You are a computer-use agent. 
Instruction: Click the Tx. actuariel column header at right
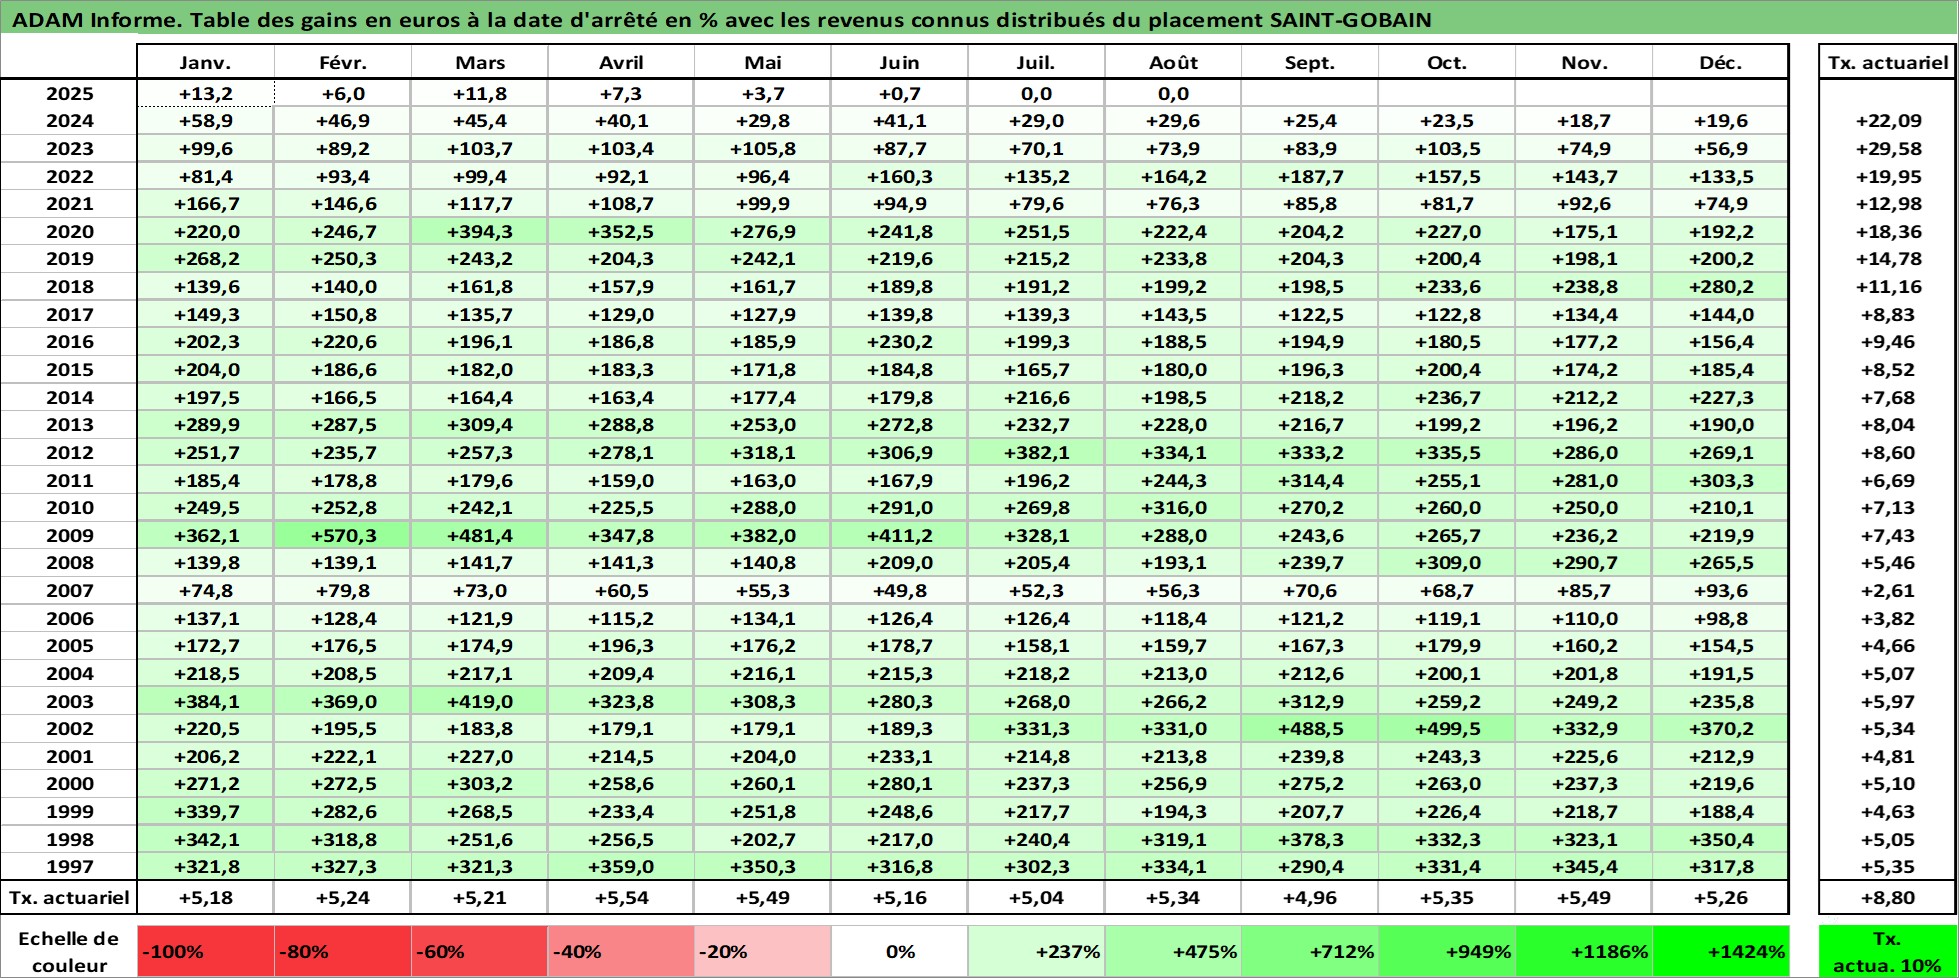(x=1888, y=62)
